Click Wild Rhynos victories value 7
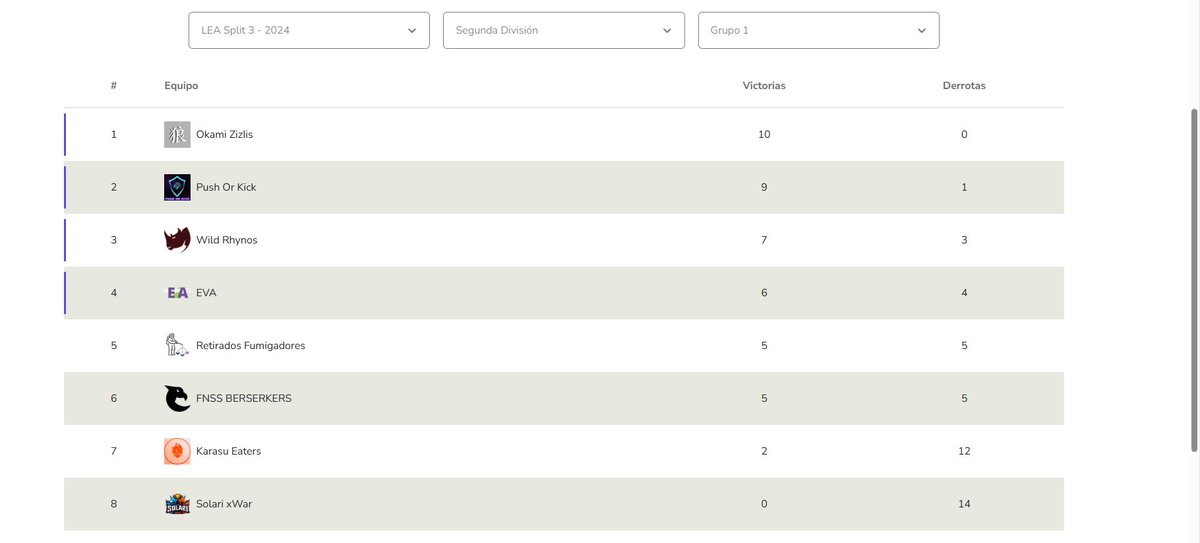The width and height of the screenshot is (1200, 543). pyautogui.click(x=764, y=240)
